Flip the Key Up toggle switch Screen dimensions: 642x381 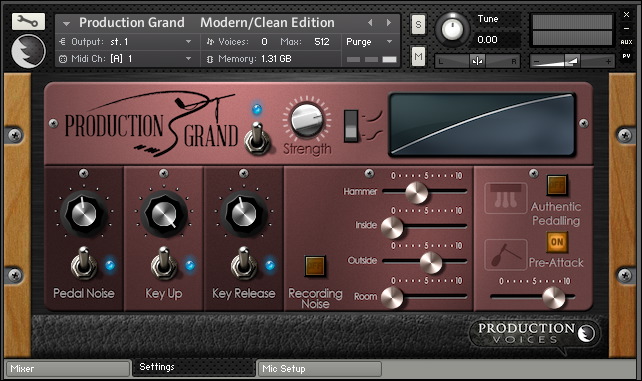pos(164,264)
